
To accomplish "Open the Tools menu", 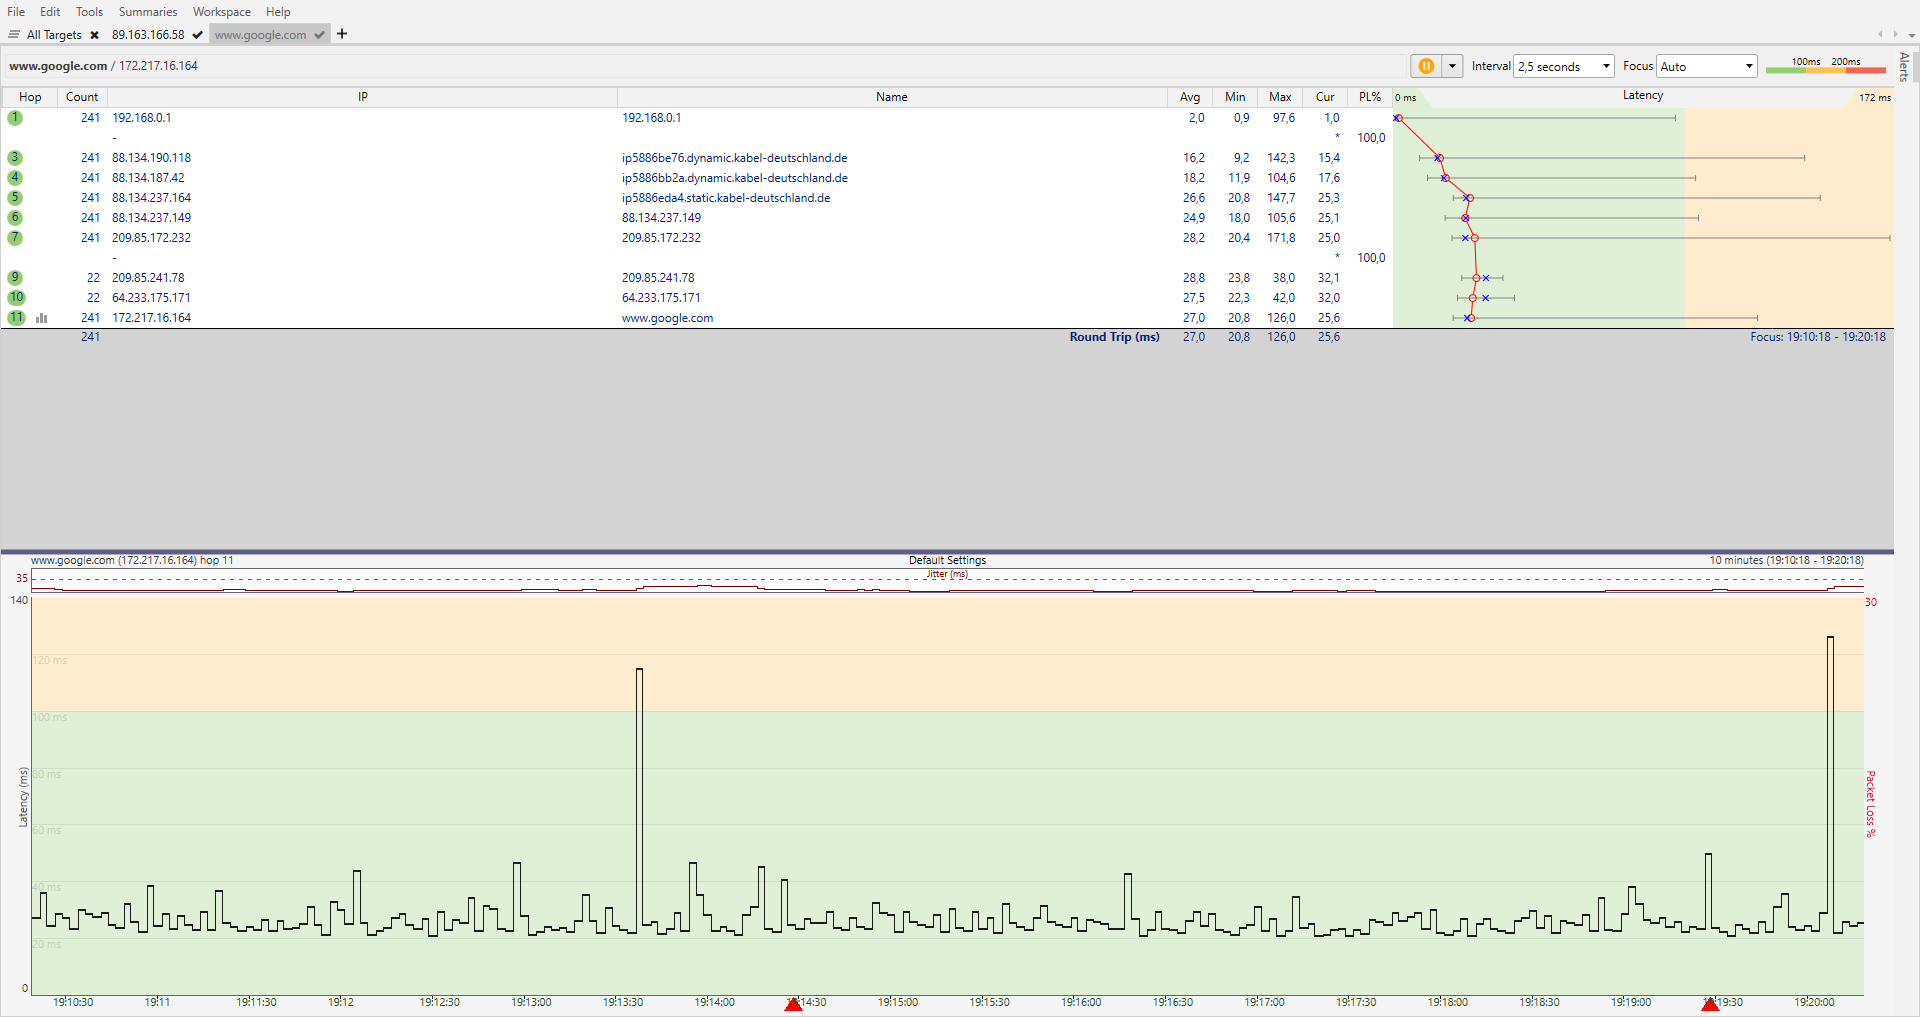I will (89, 12).
